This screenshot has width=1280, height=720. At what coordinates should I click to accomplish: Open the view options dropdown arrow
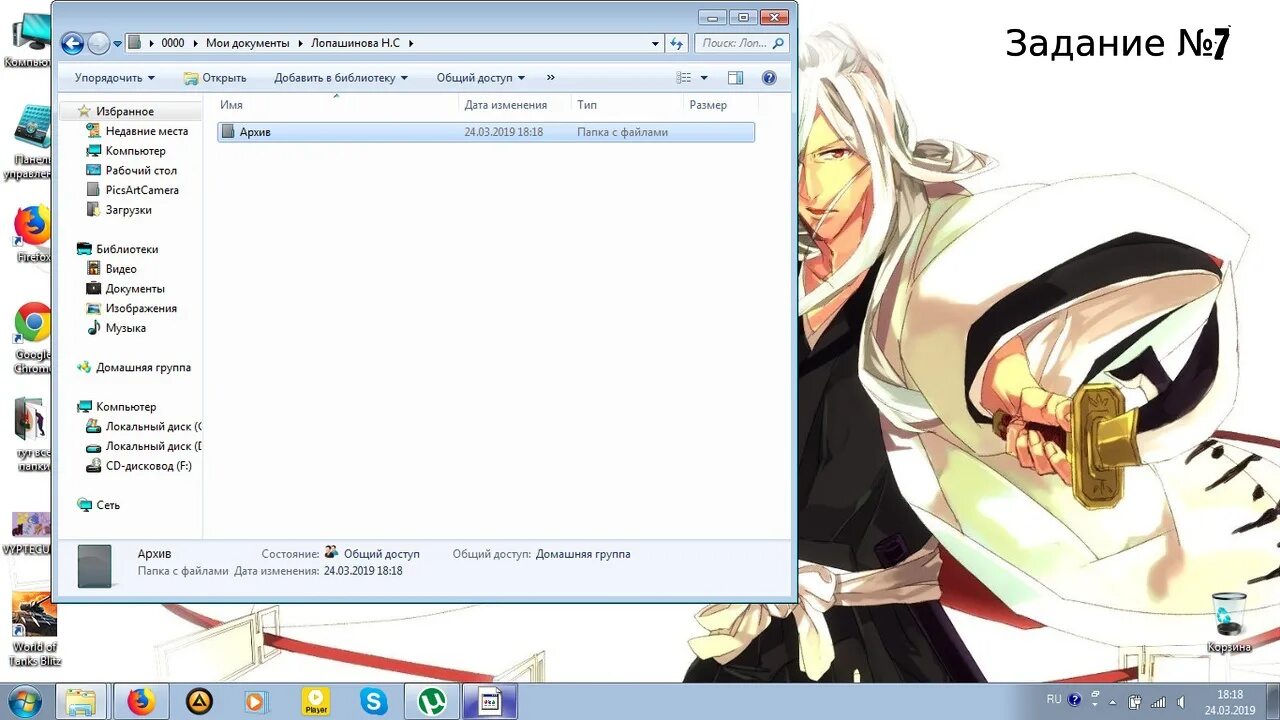704,78
